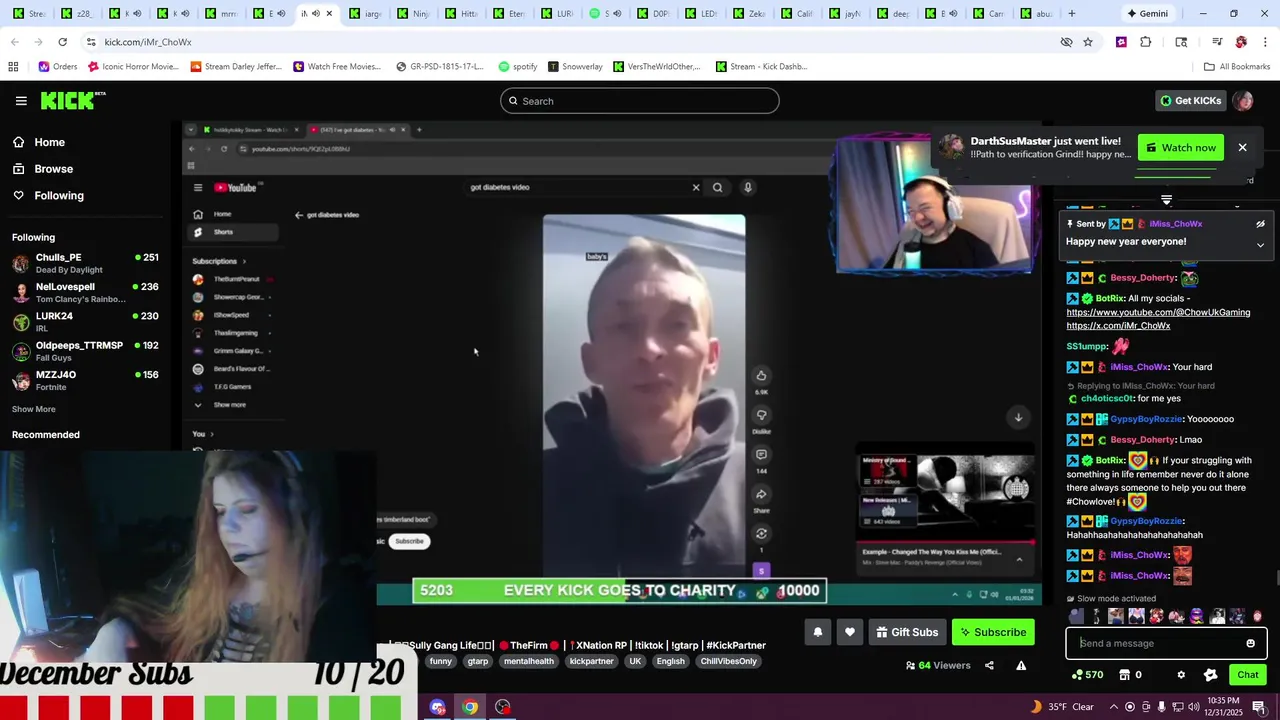Focus the Kick search box

pos(640,101)
